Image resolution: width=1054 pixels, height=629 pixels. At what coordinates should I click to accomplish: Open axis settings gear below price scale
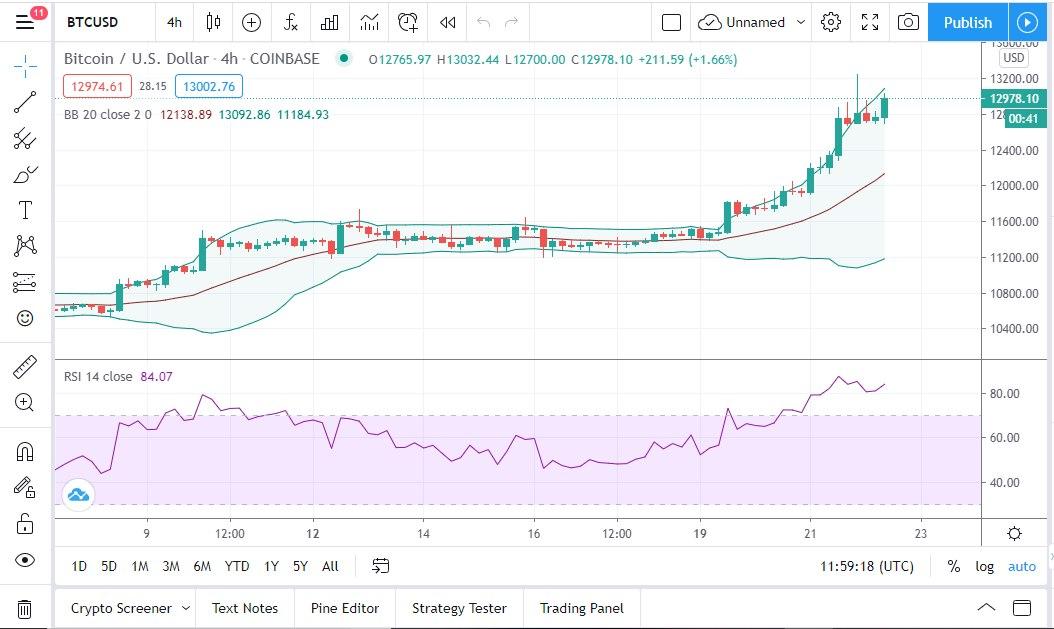1014,534
